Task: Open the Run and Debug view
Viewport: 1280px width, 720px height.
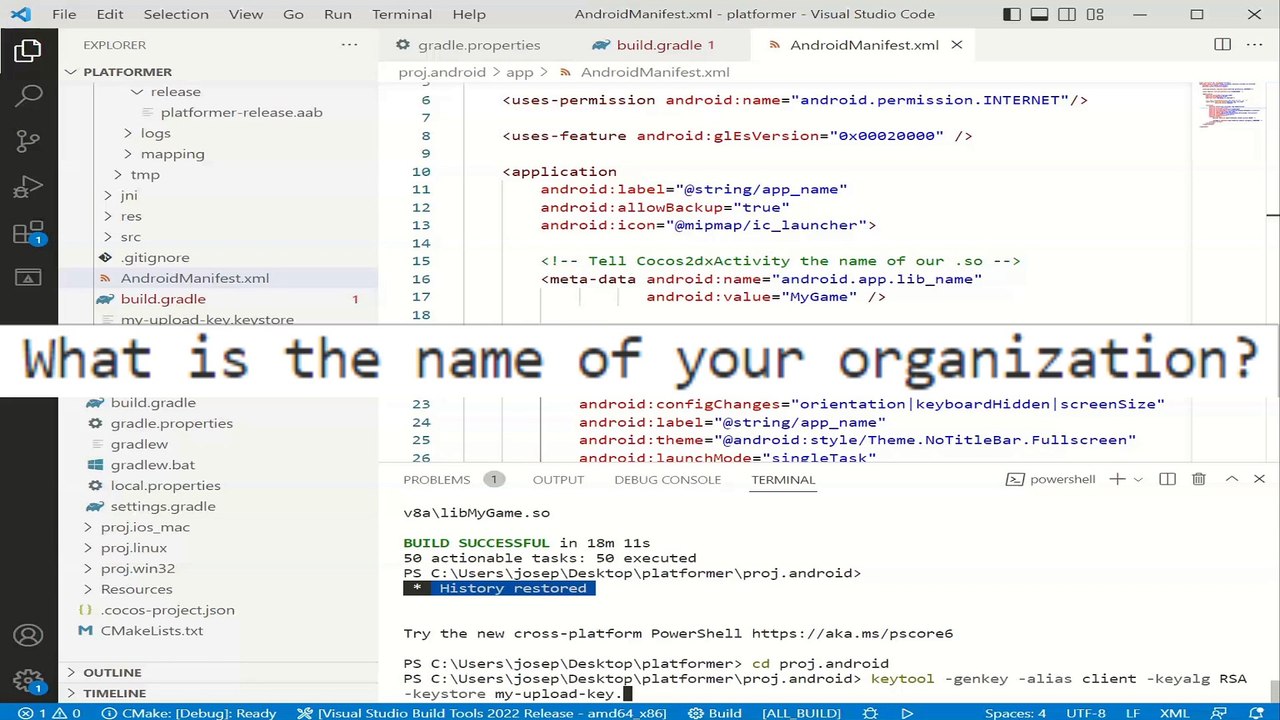Action: click(x=28, y=188)
